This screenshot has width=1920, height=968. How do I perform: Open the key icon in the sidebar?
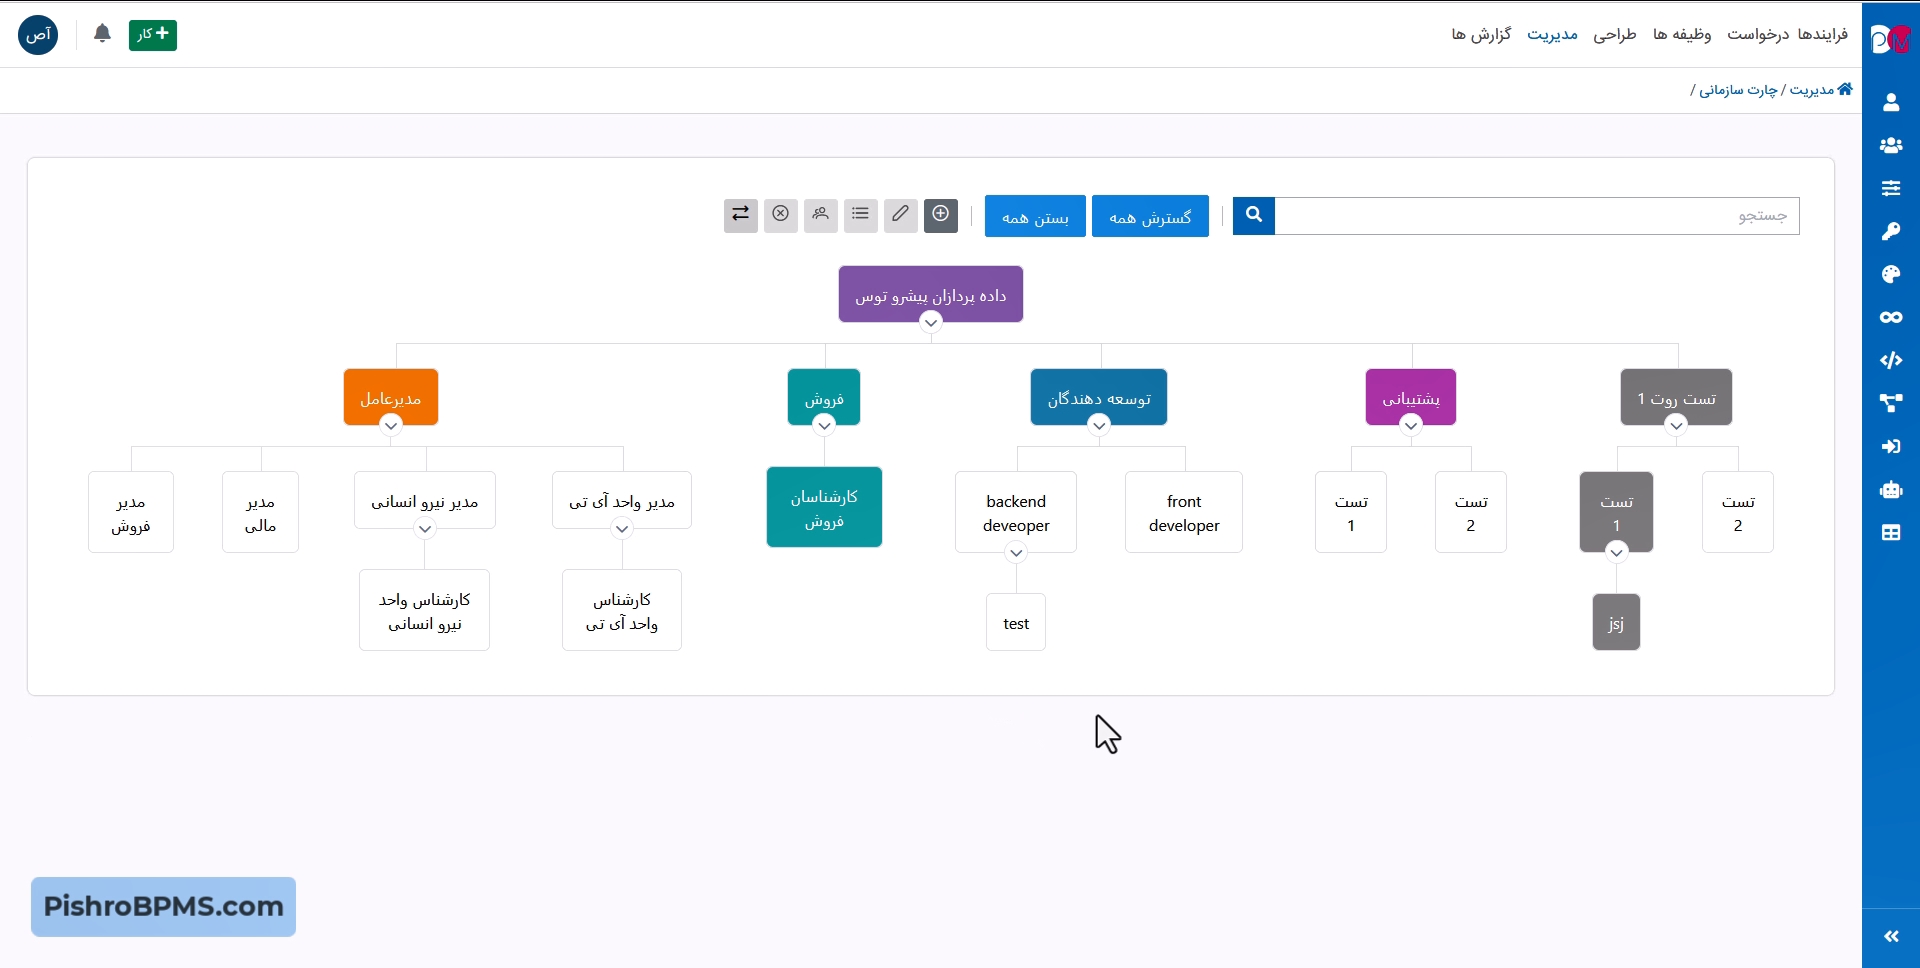pyautogui.click(x=1890, y=232)
